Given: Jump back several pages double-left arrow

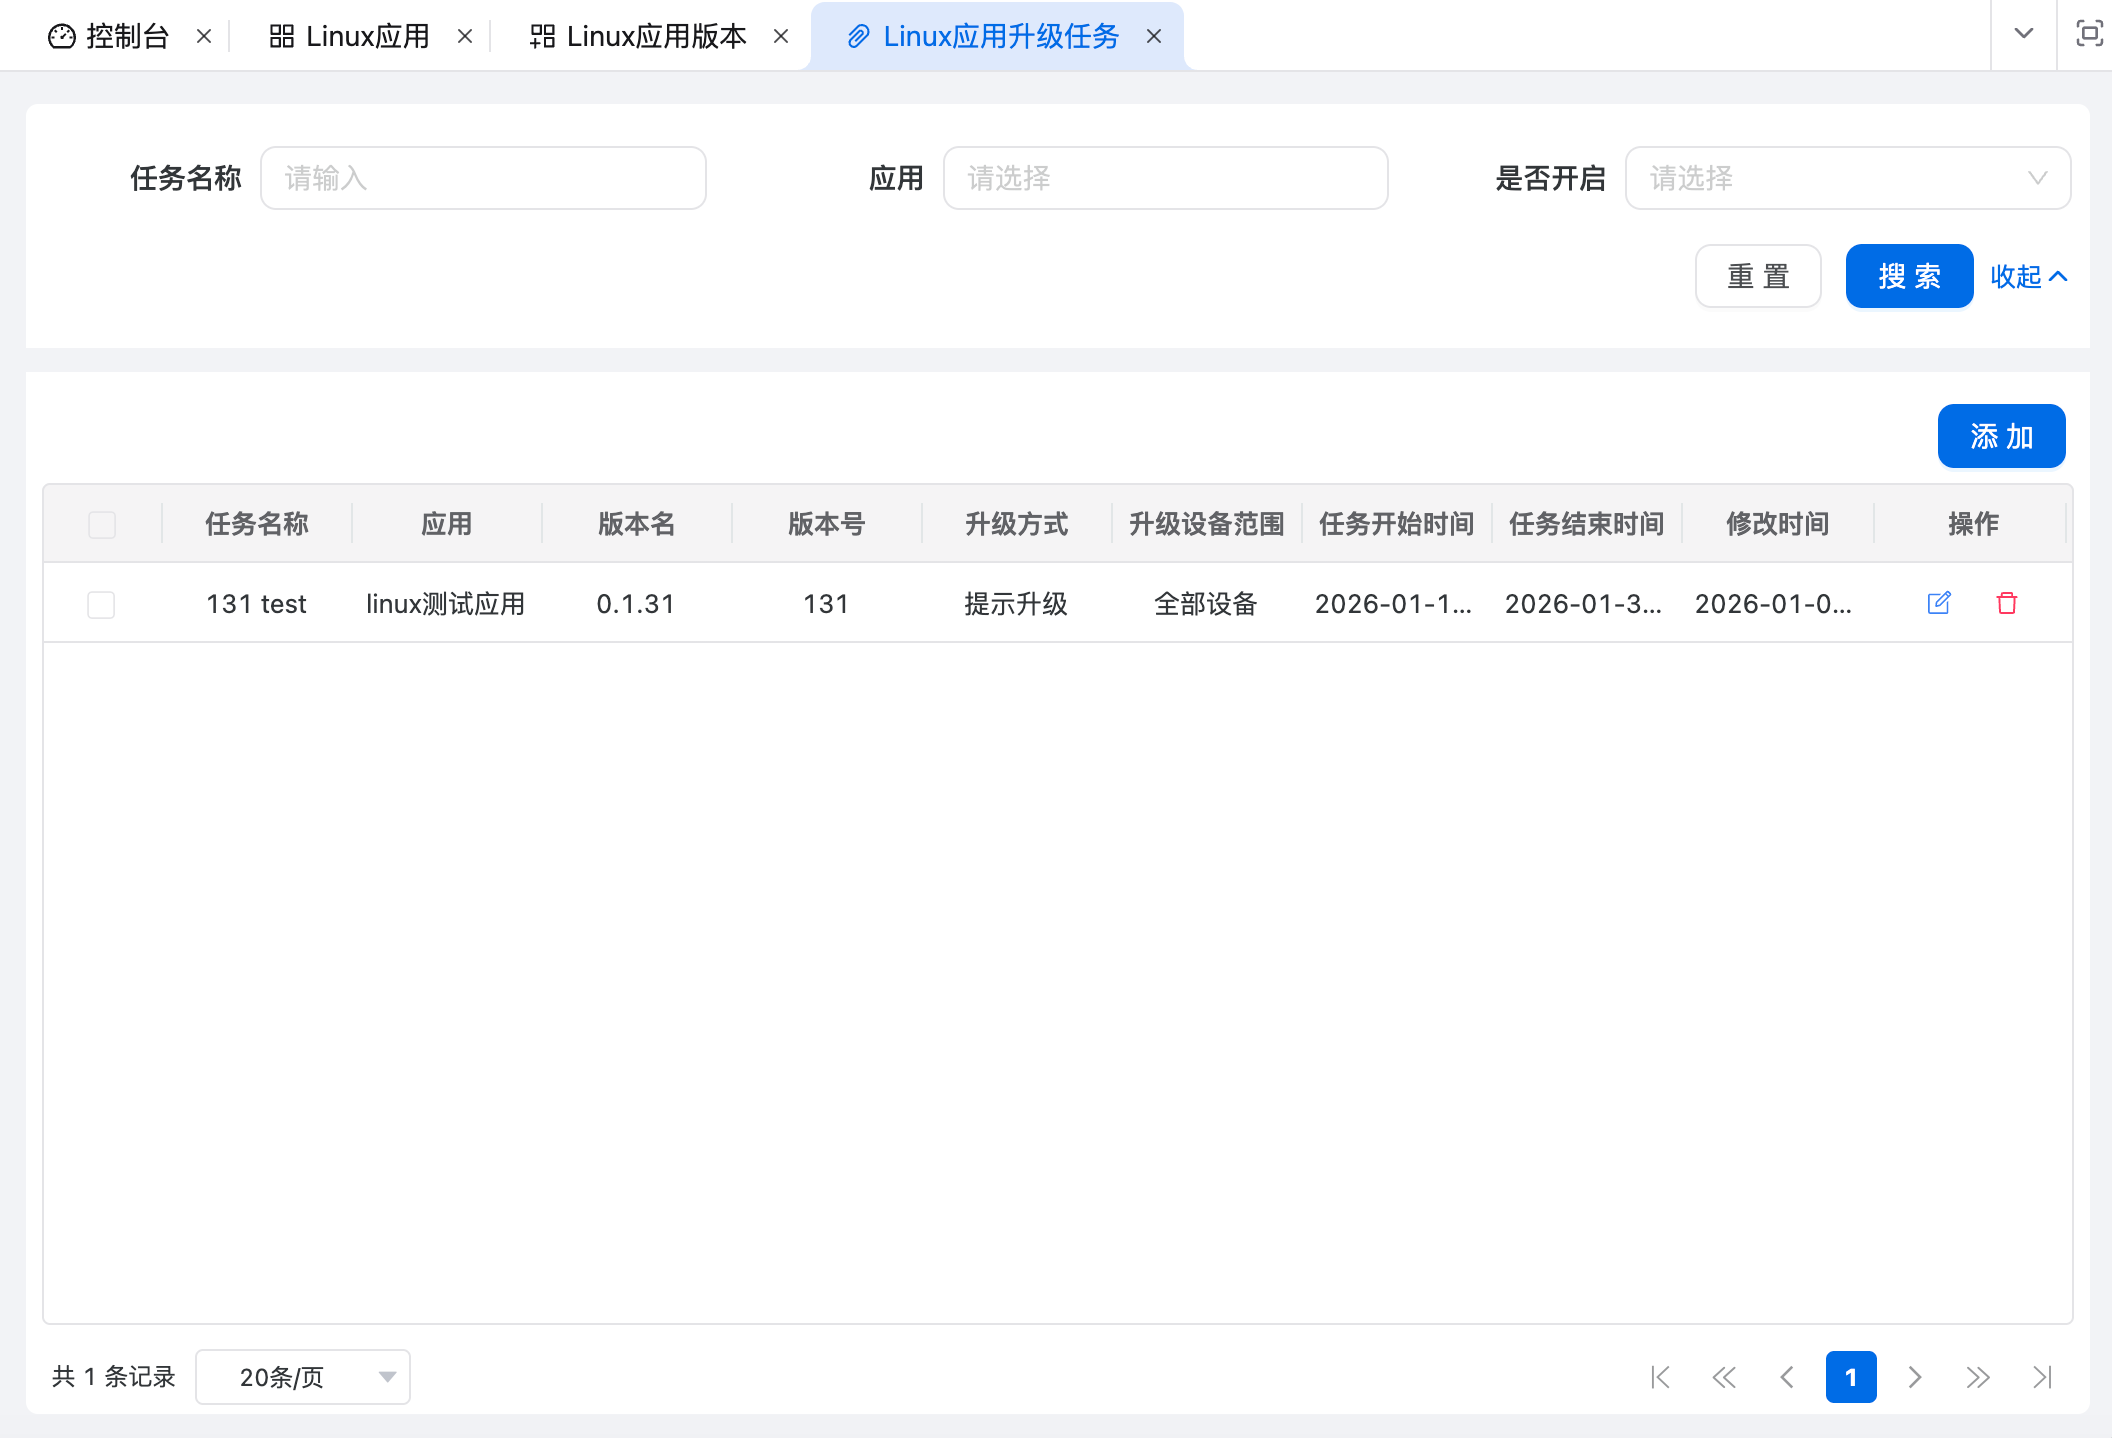Looking at the screenshot, I should (x=1724, y=1377).
